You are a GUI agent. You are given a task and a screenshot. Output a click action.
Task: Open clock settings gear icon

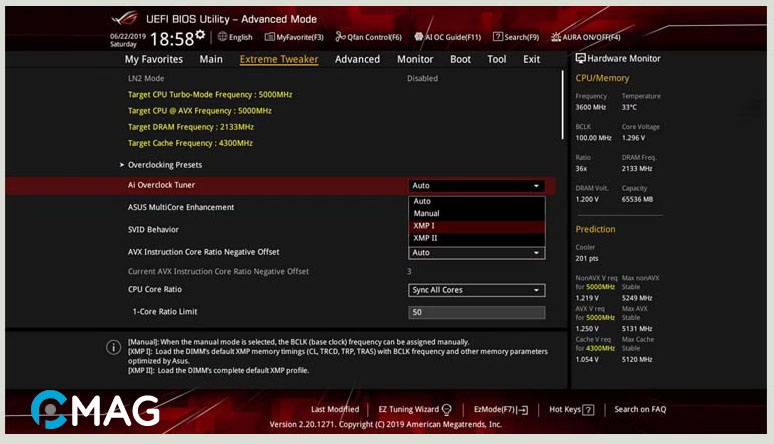click(200, 34)
